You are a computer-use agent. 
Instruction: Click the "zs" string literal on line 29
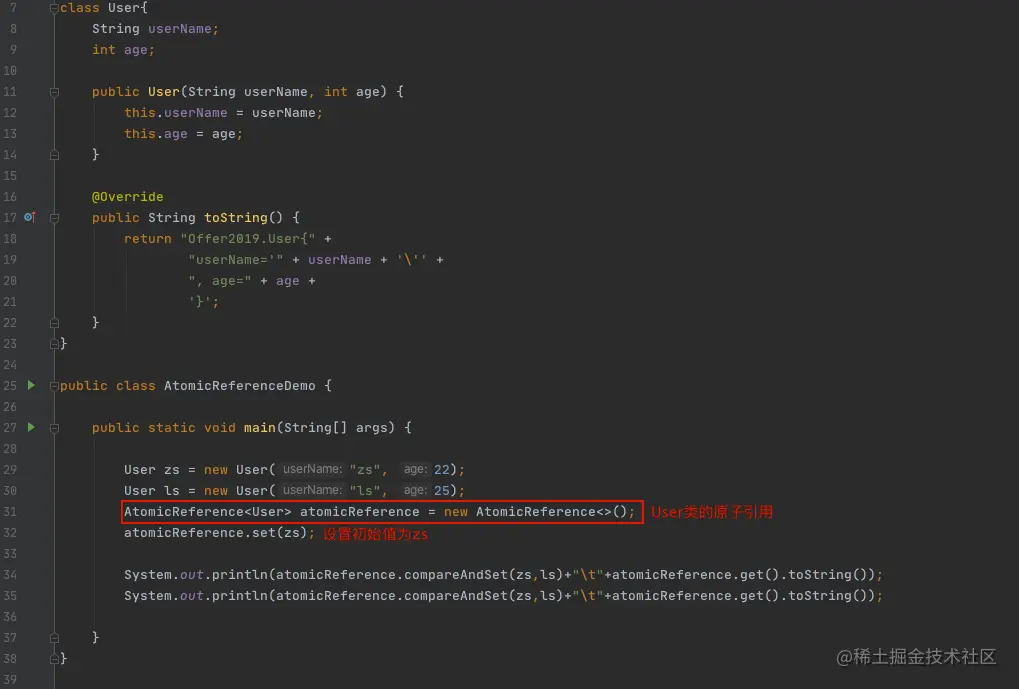[x=365, y=469]
